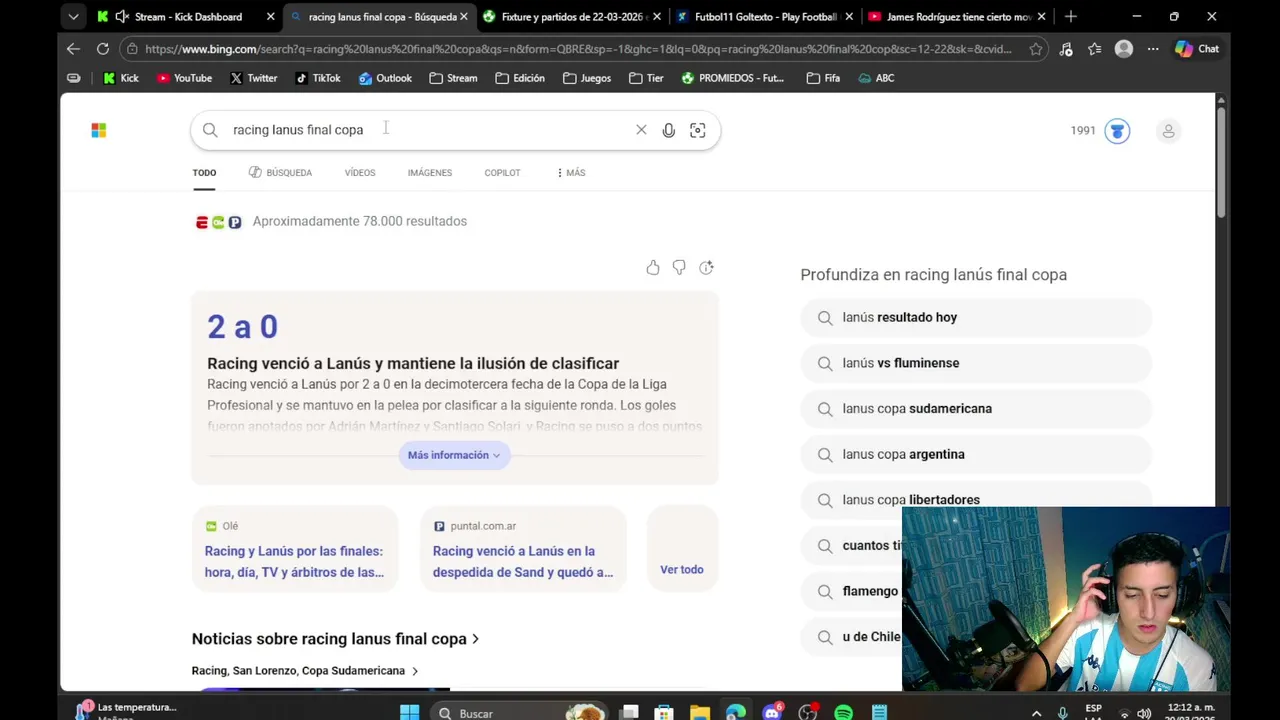Expand the tab search dropdown

tap(73, 16)
